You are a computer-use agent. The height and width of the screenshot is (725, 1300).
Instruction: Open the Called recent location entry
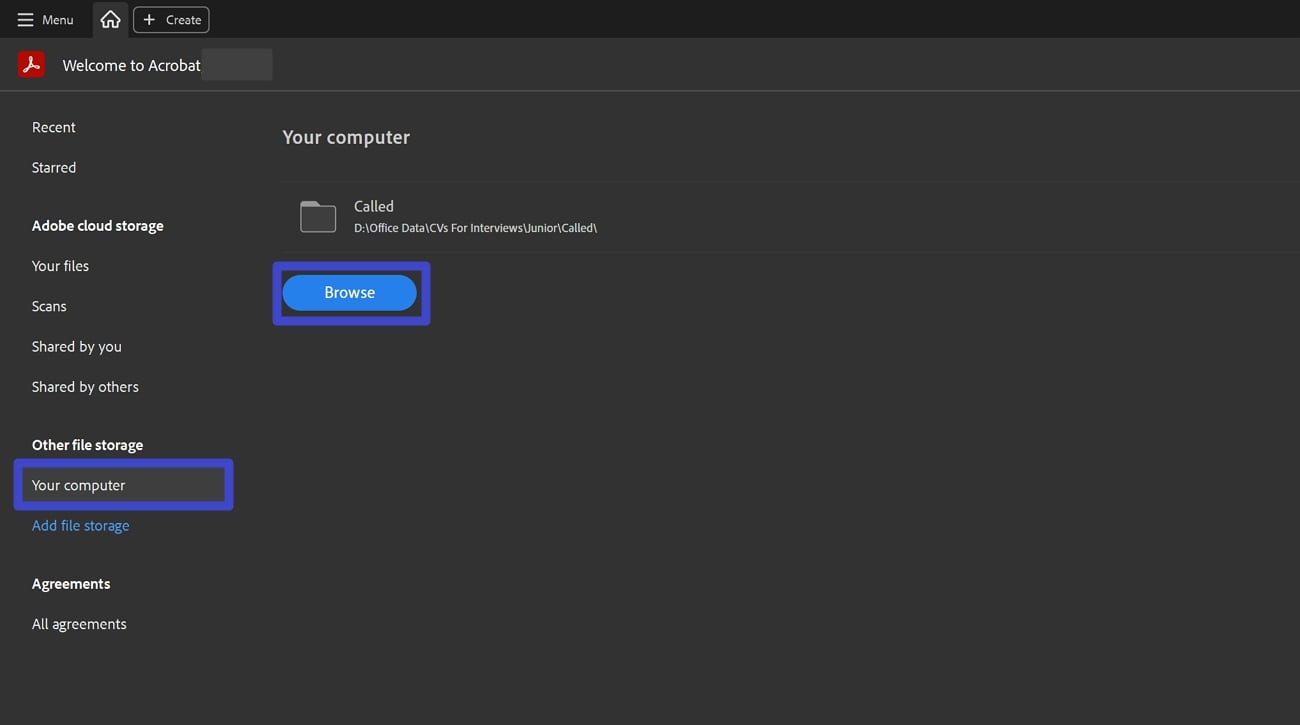point(373,206)
